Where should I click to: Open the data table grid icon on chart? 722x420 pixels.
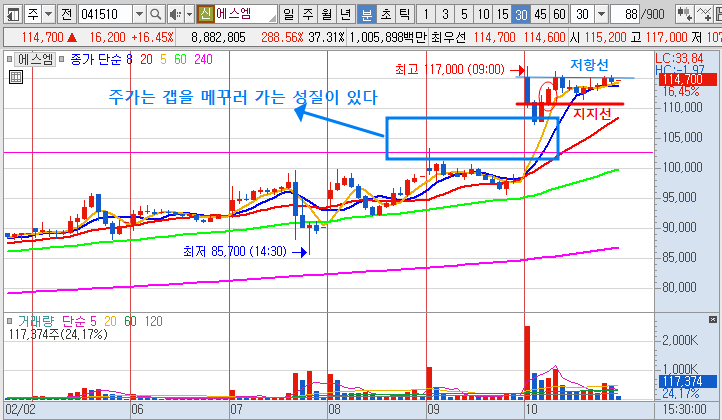16,77
